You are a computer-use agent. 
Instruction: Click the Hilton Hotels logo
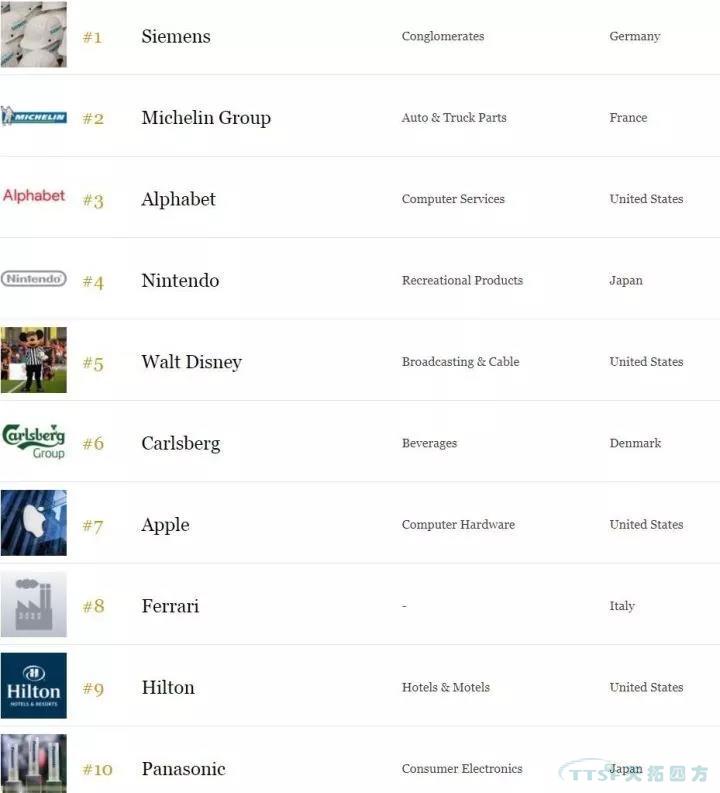tap(33, 686)
